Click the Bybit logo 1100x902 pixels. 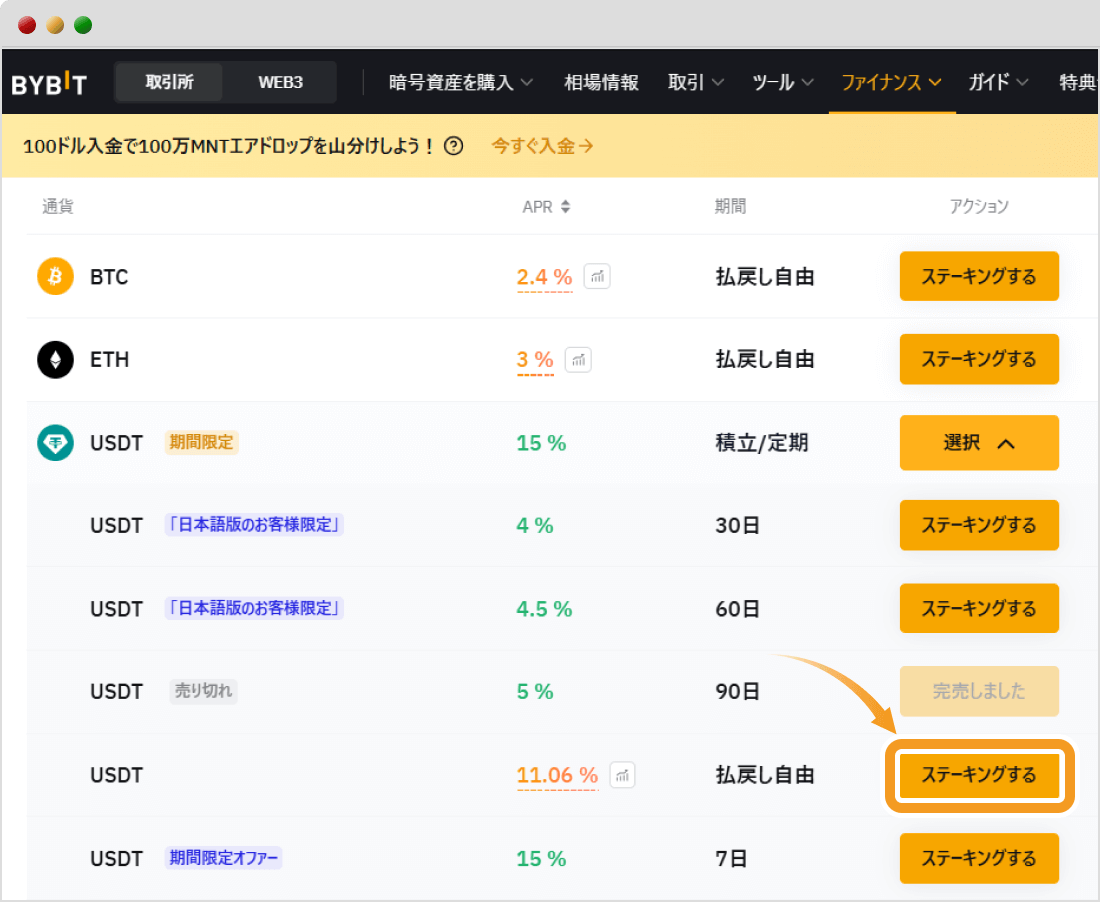[x=49, y=83]
